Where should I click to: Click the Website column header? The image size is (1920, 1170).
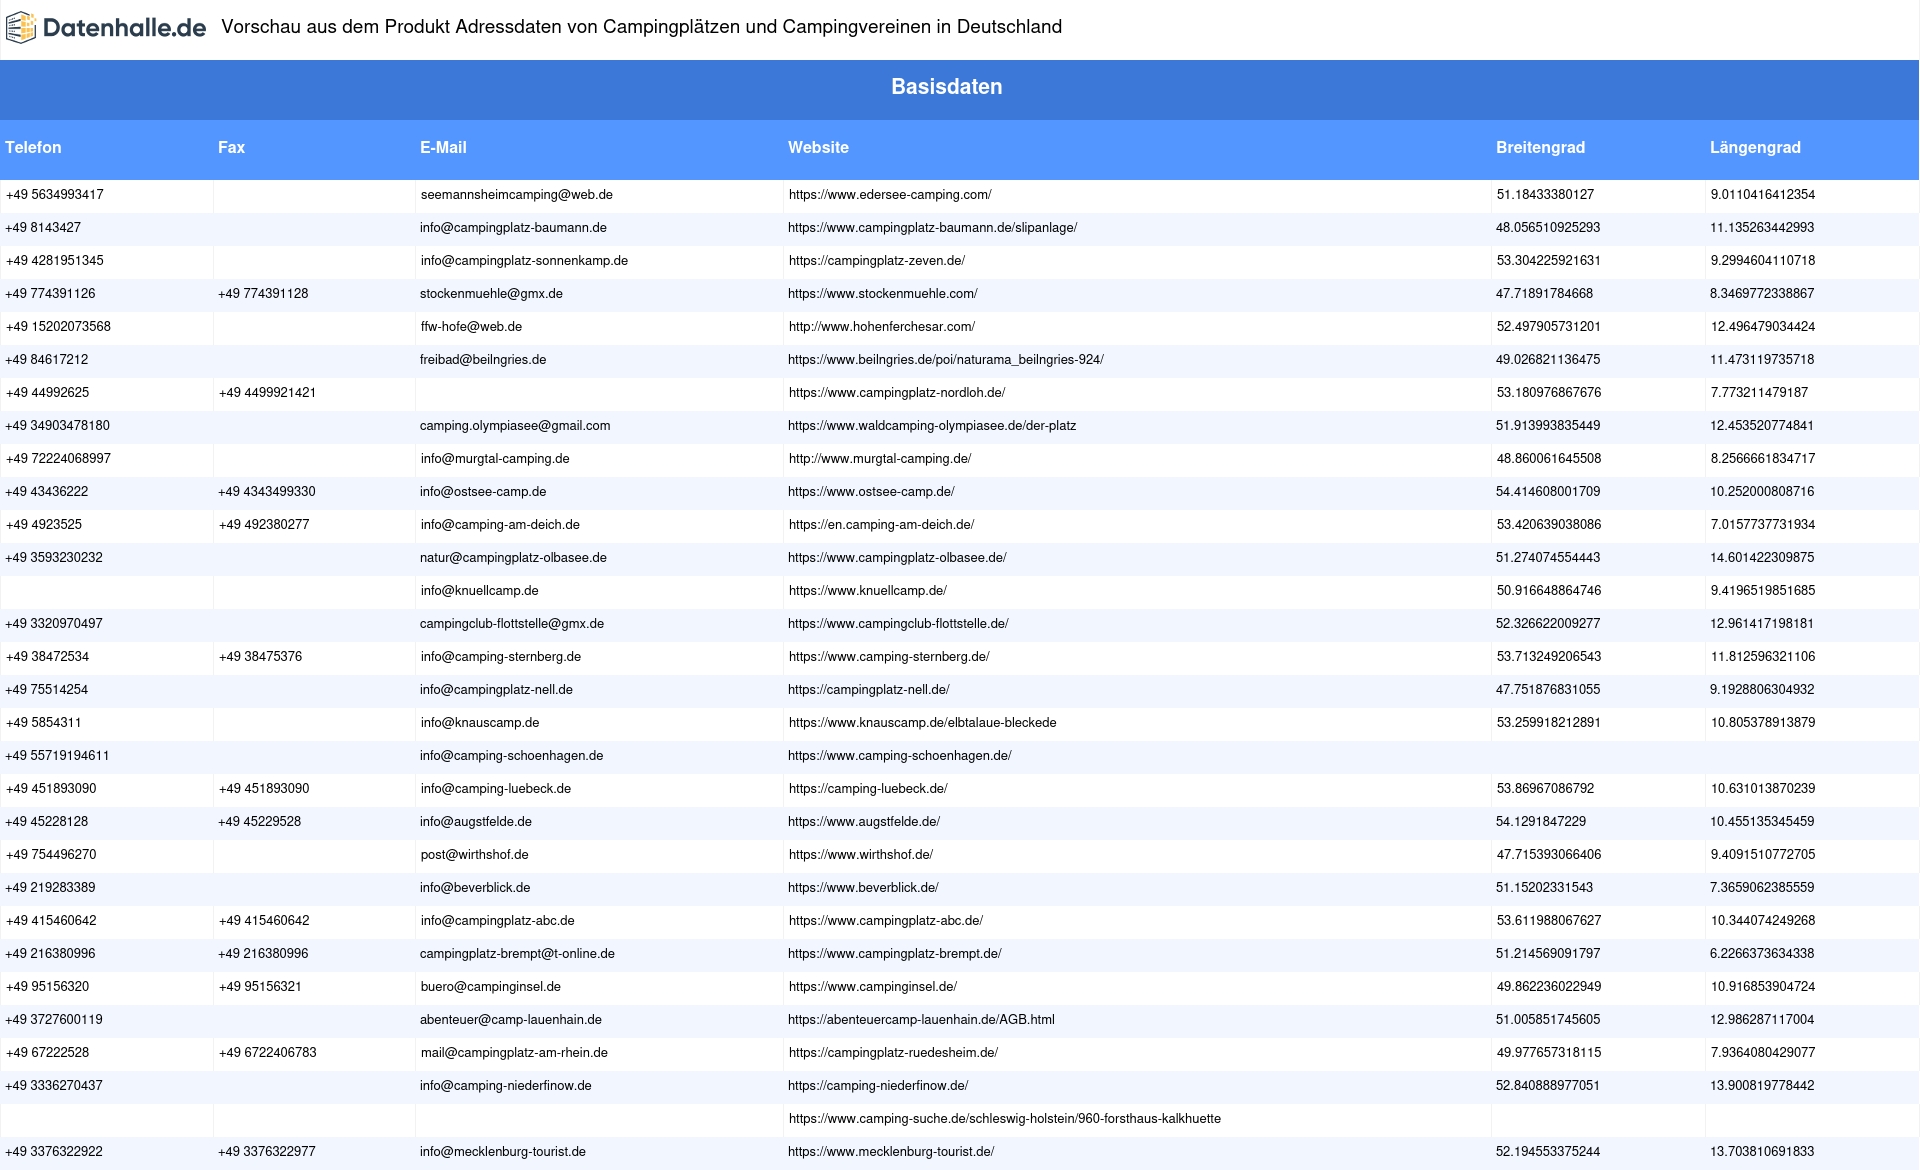818,147
